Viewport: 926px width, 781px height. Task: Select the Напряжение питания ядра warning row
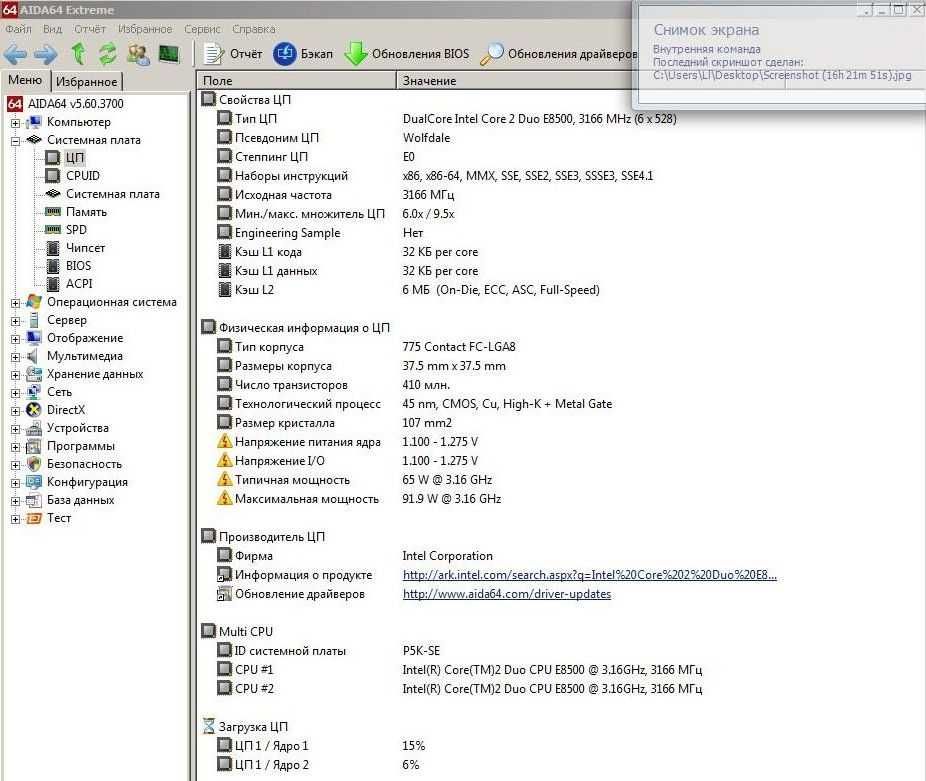[348, 442]
